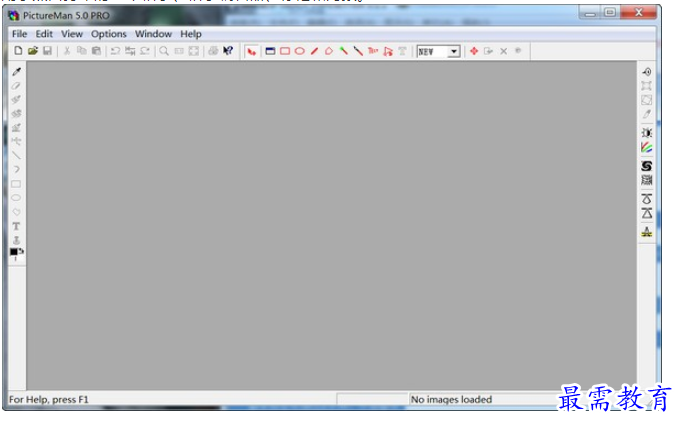Click the brightness sun icon in right toolbar
This screenshot has height=430, width=680.
tap(647, 133)
